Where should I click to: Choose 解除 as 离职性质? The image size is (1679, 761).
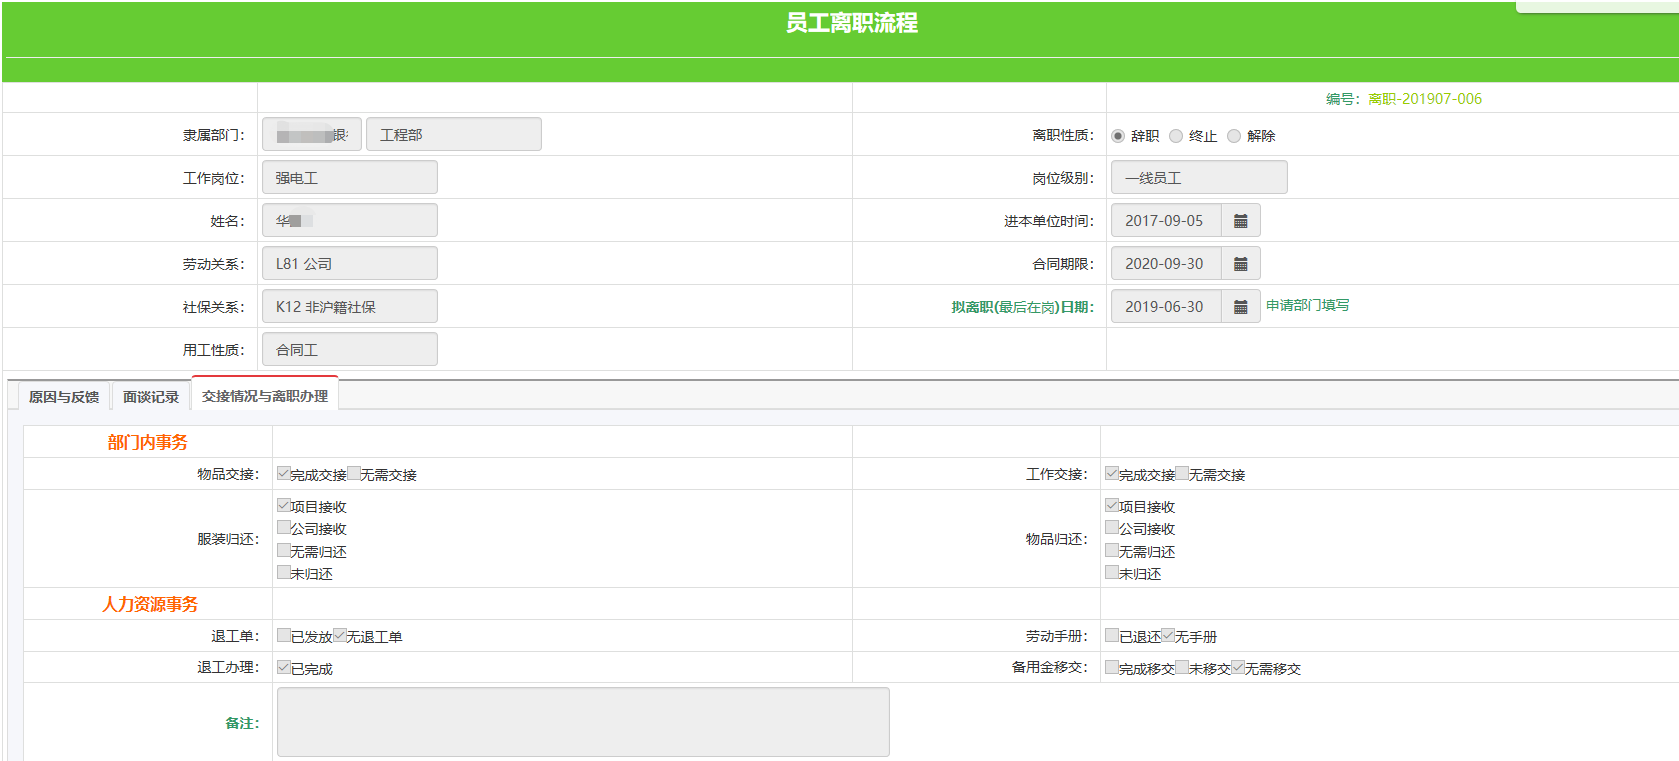click(x=1234, y=136)
